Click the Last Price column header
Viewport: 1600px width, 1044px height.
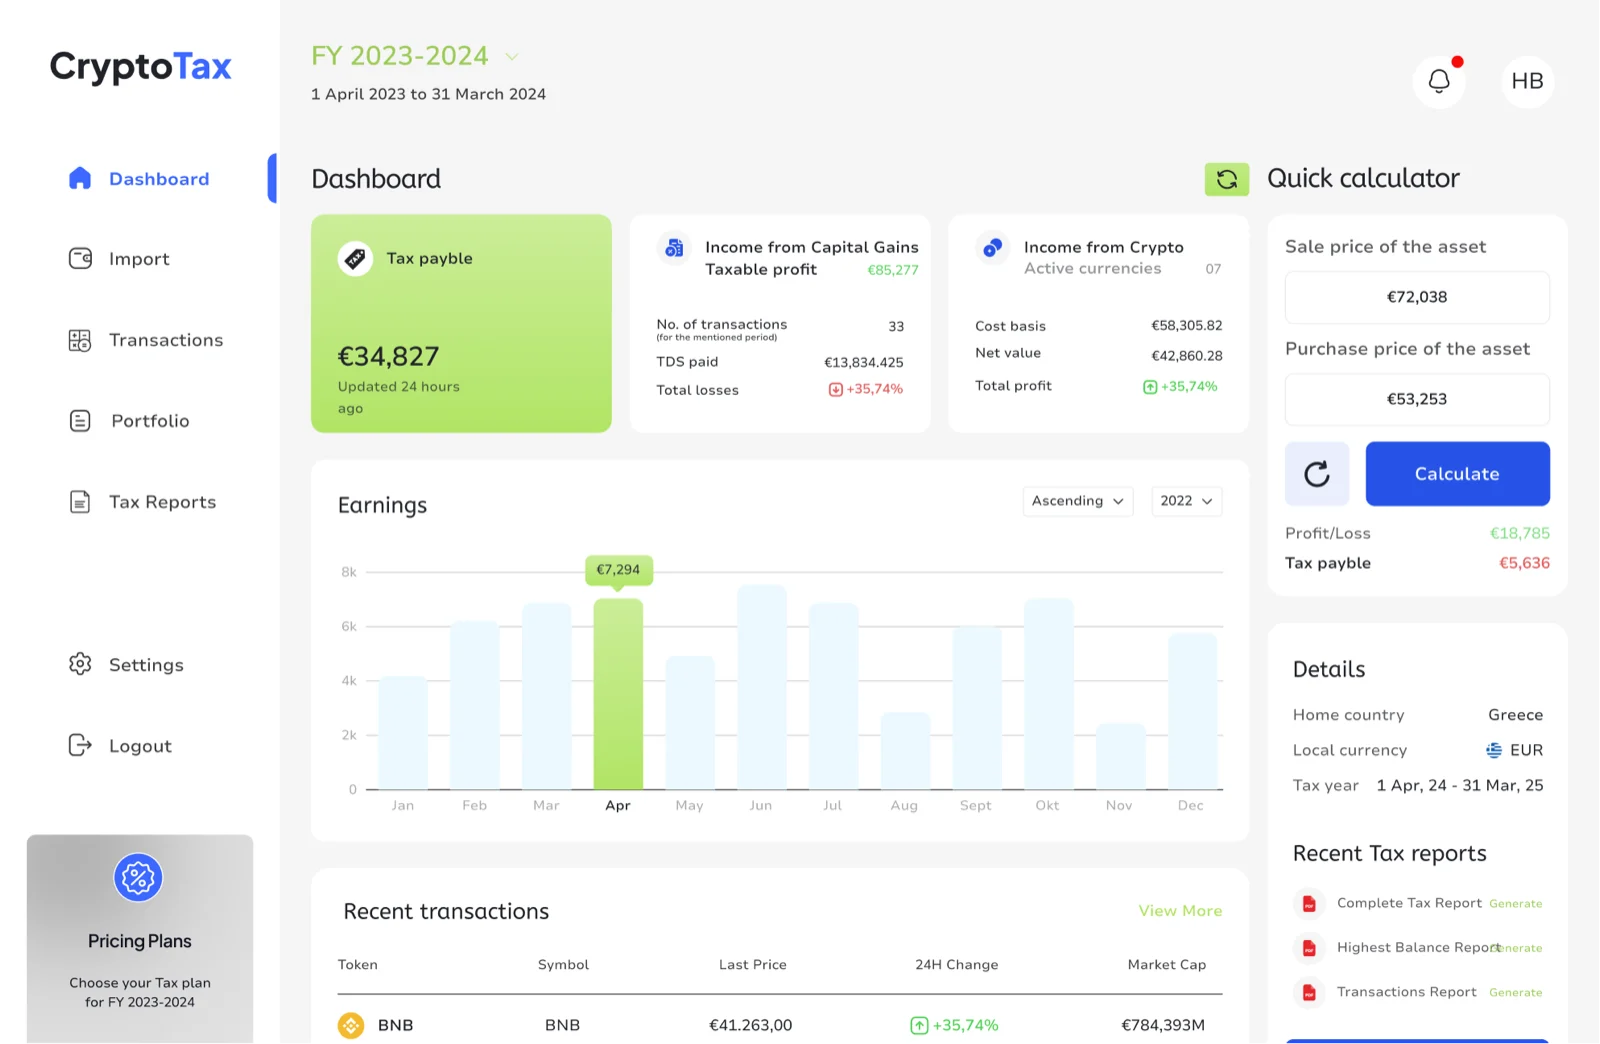752,965
